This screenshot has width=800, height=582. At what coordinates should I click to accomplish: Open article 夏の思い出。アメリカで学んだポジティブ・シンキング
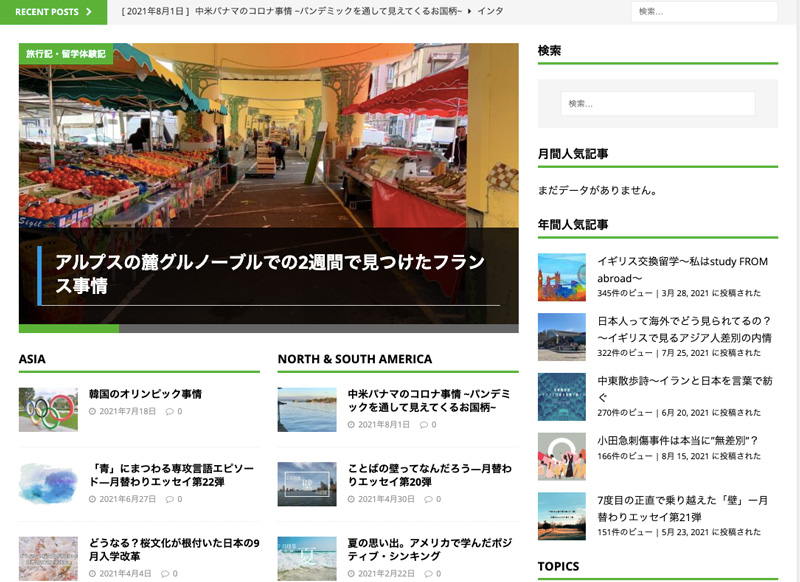tap(430, 549)
